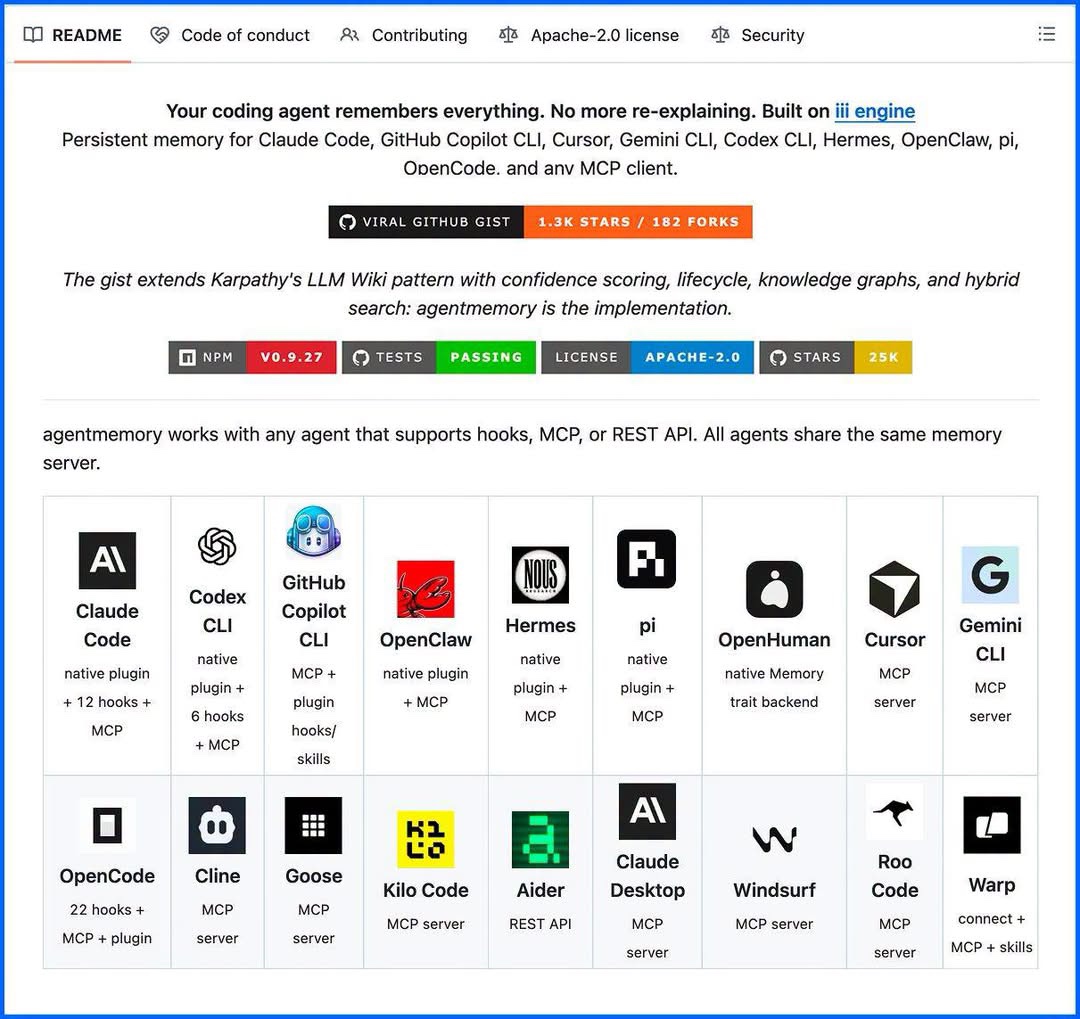
Task: Click the OpenCode logo icon
Action: [x=107, y=825]
